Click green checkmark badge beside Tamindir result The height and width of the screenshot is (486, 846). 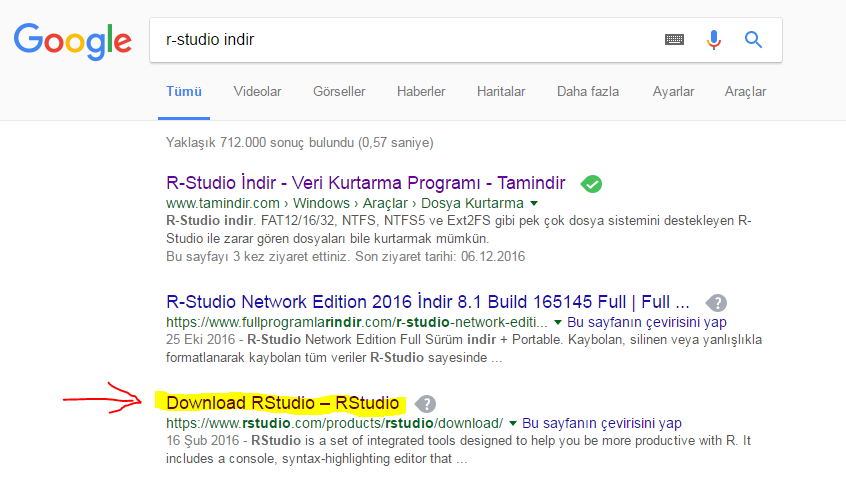click(x=591, y=184)
